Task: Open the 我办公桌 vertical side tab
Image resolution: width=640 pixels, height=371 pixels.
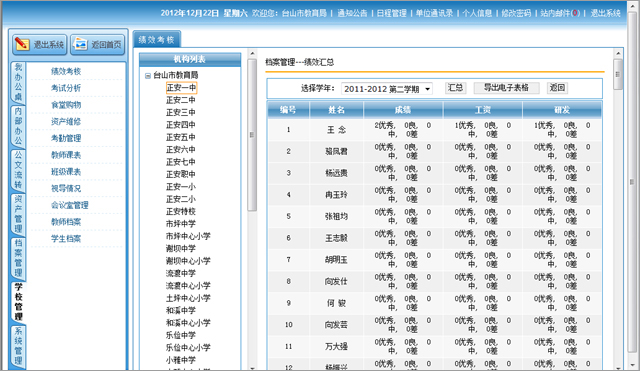Action: point(18,82)
